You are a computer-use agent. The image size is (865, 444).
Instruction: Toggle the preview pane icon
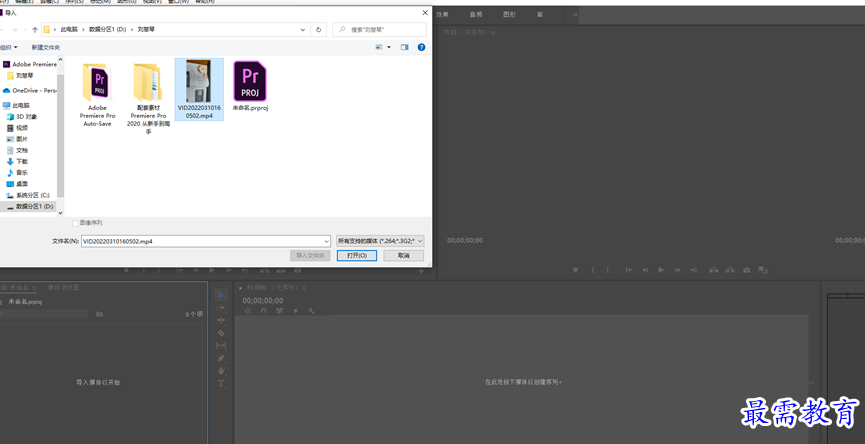click(x=404, y=47)
